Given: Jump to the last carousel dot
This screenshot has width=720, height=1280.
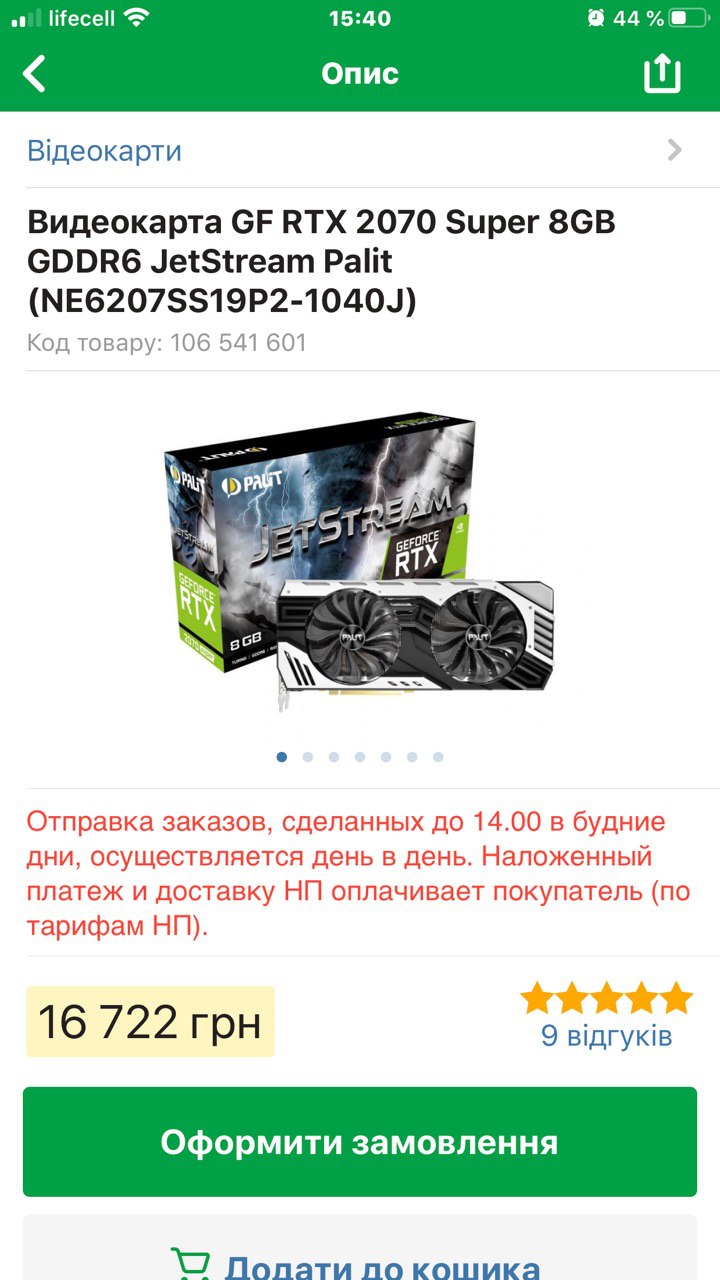Looking at the screenshot, I should coord(438,757).
